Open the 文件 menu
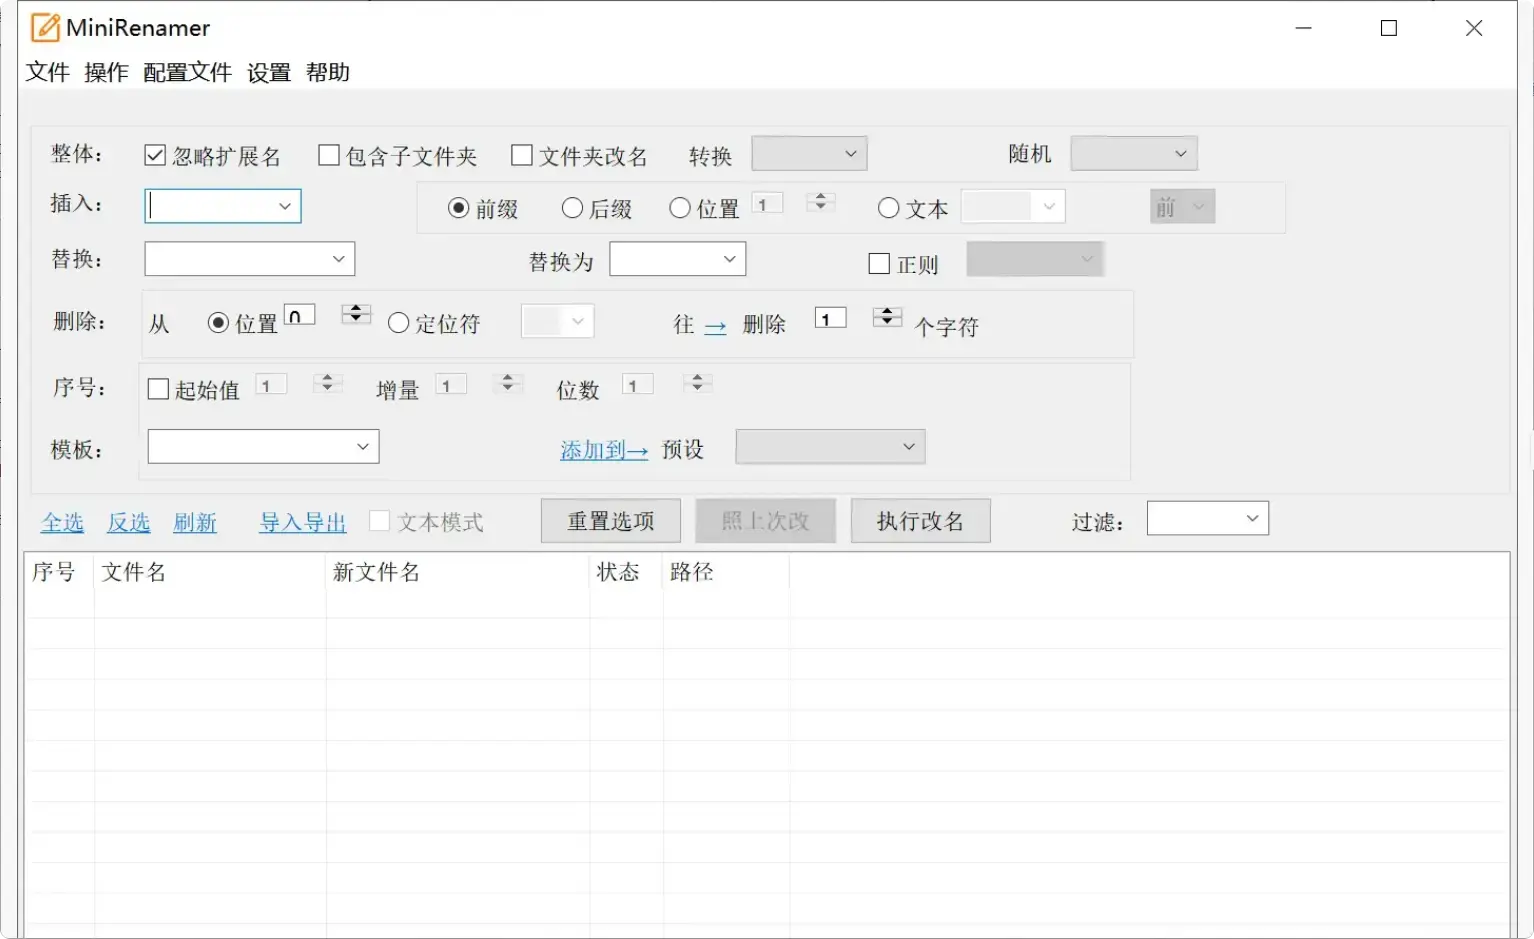This screenshot has width=1534, height=939. pos(47,72)
